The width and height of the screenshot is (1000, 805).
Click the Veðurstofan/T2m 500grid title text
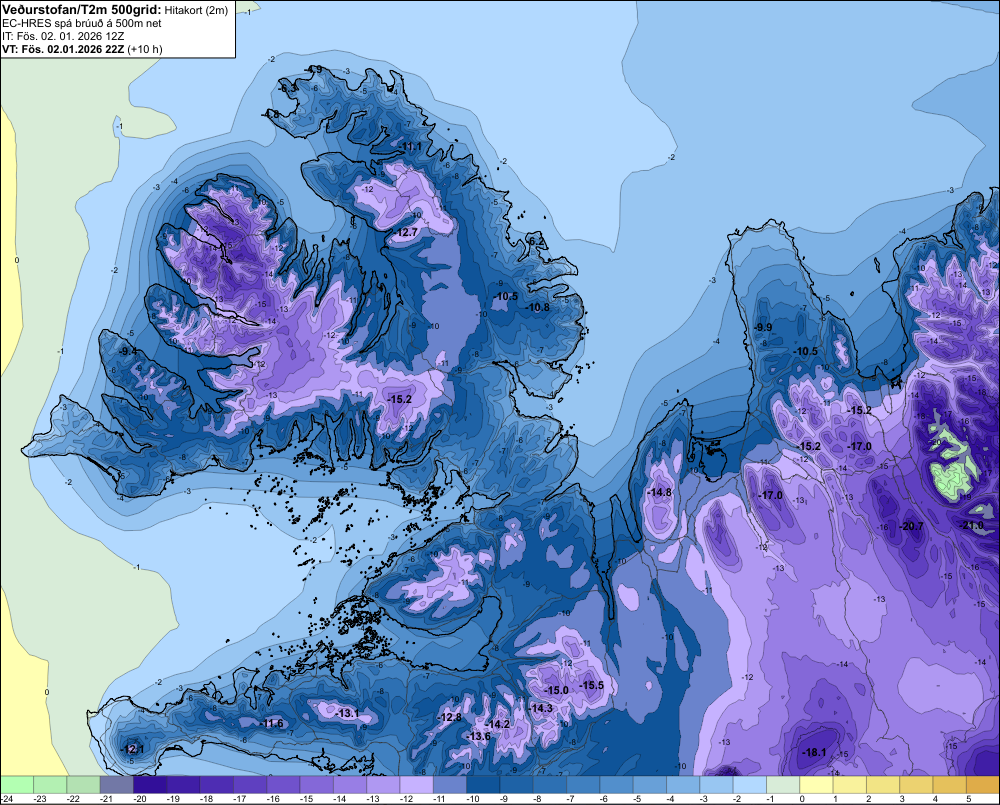tap(81, 10)
